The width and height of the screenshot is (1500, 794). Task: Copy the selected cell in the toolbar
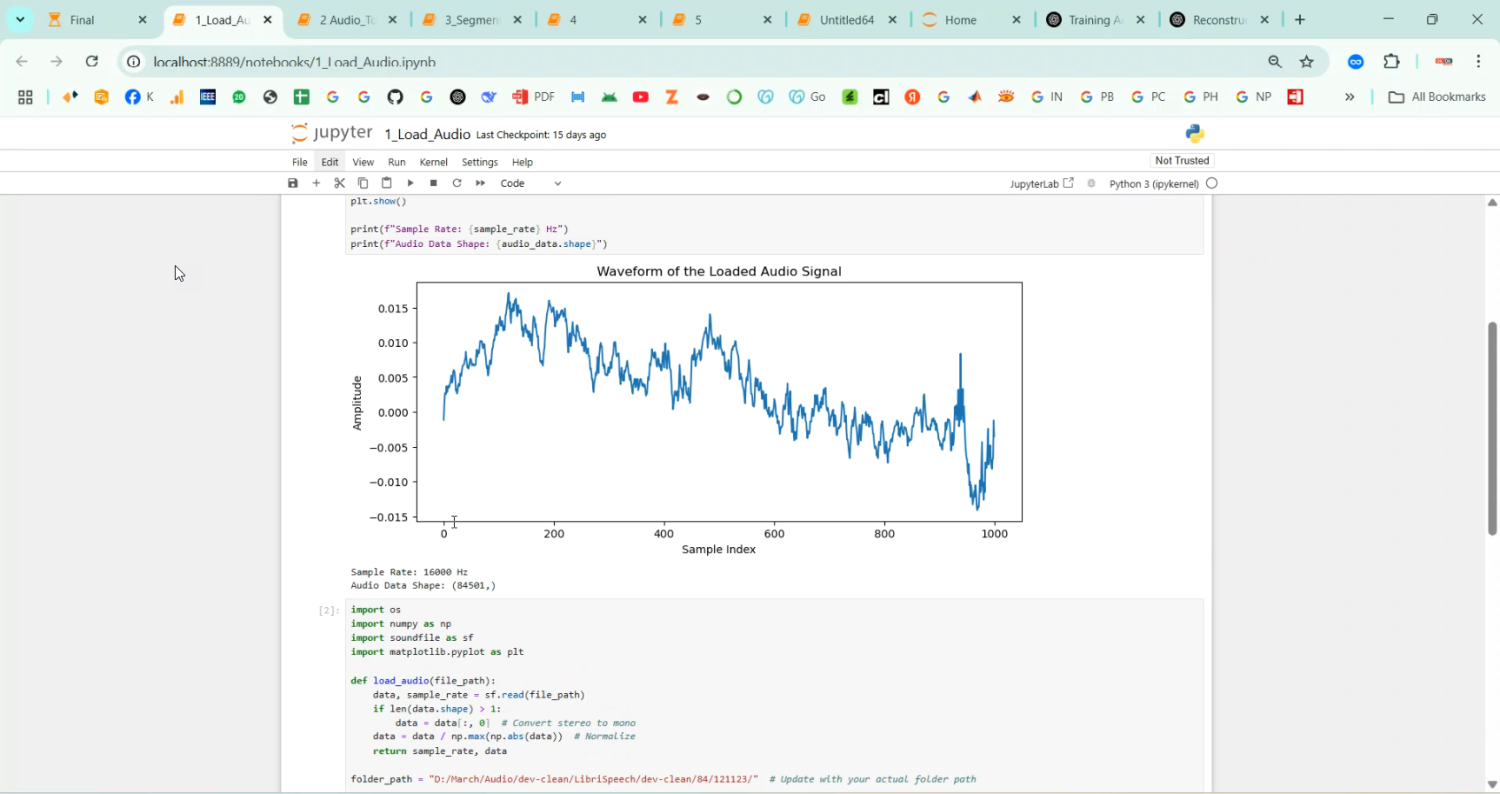(363, 183)
